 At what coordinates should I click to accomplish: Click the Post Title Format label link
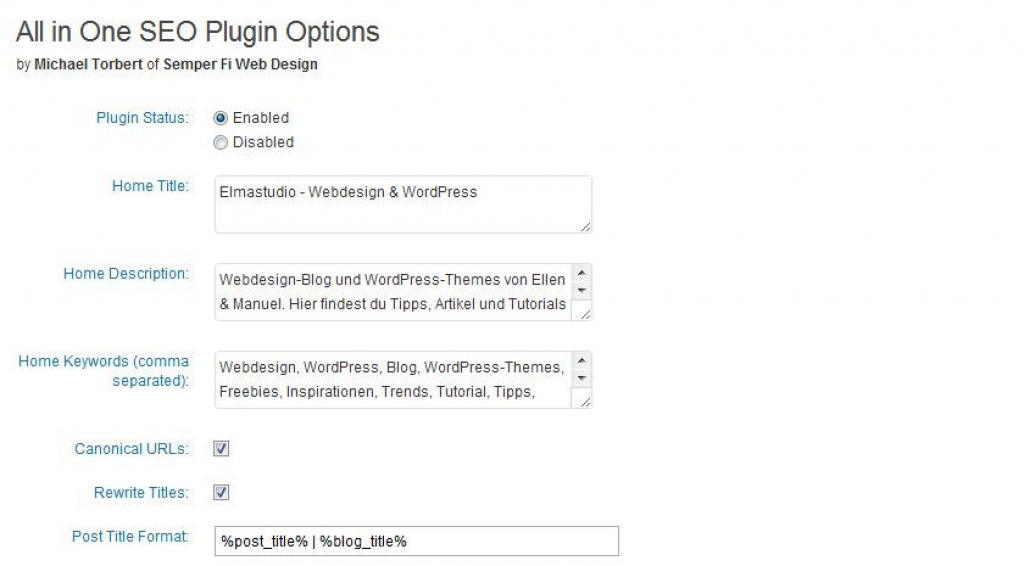pyautogui.click(x=130, y=537)
